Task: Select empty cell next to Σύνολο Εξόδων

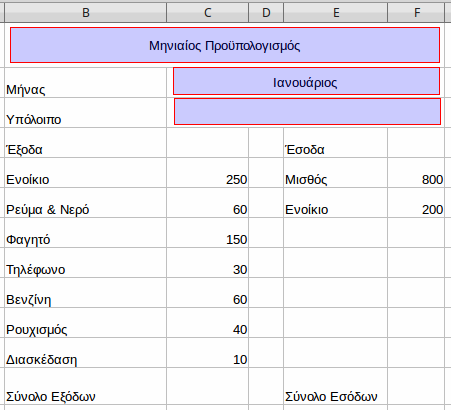Action: 208,386
